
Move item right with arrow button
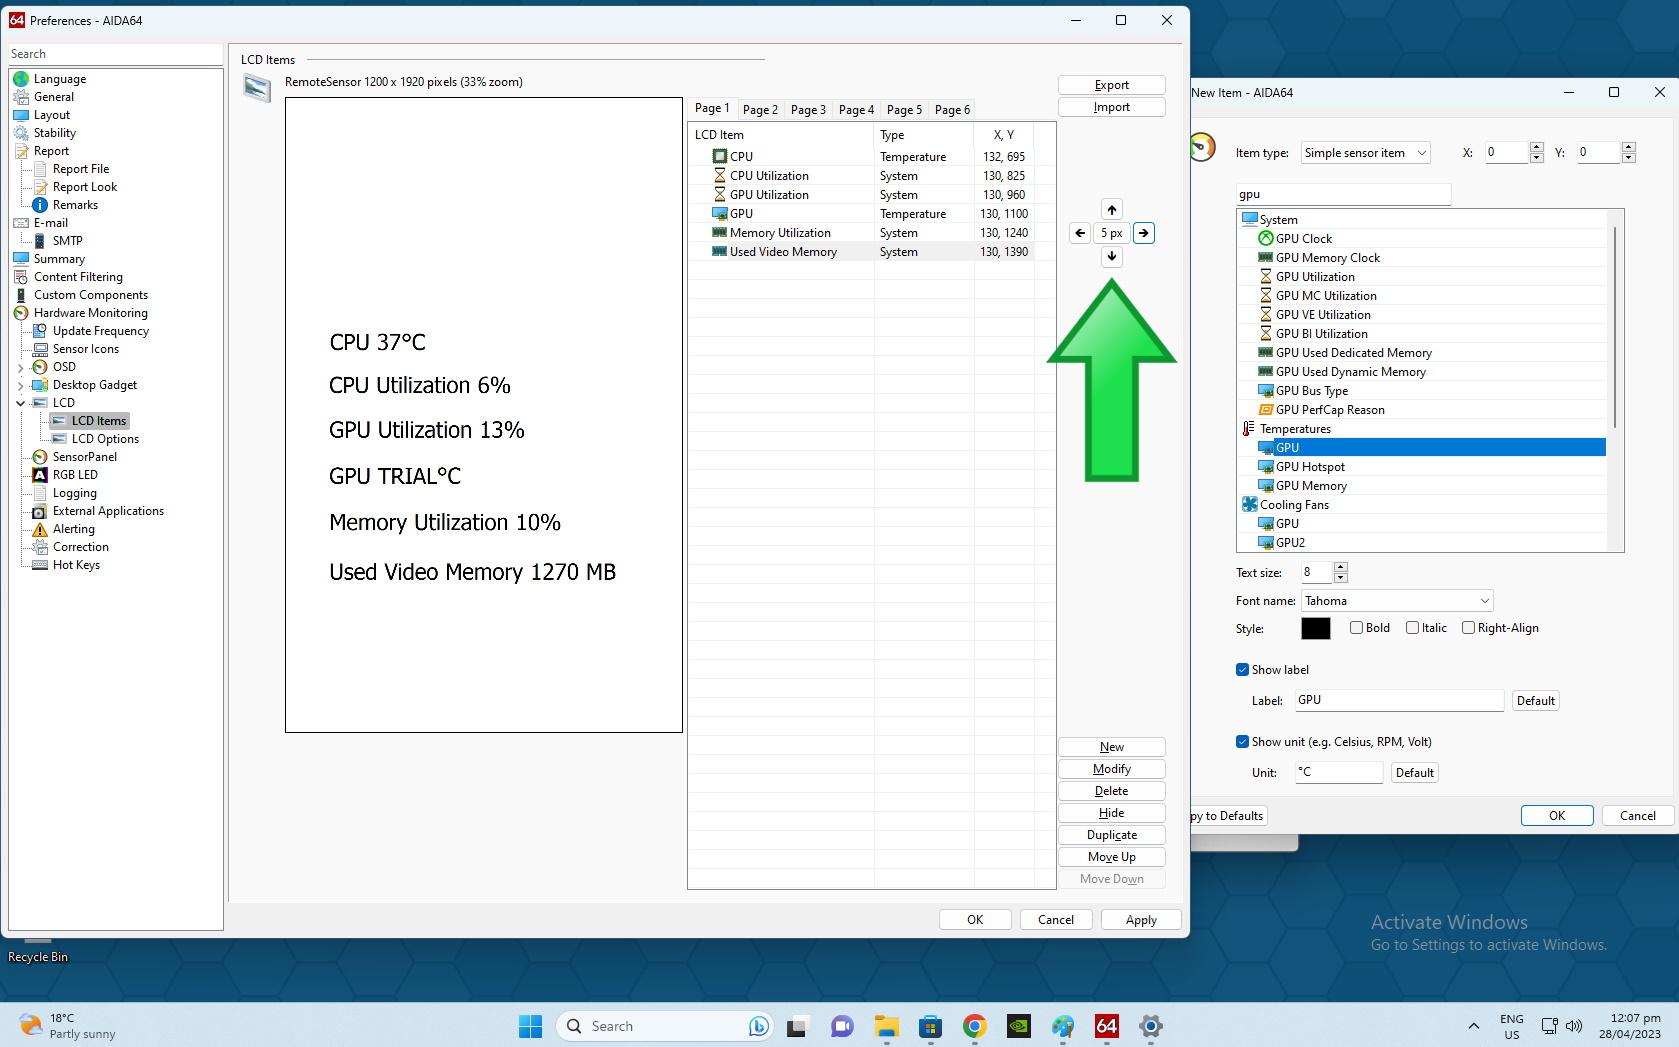coord(1144,233)
